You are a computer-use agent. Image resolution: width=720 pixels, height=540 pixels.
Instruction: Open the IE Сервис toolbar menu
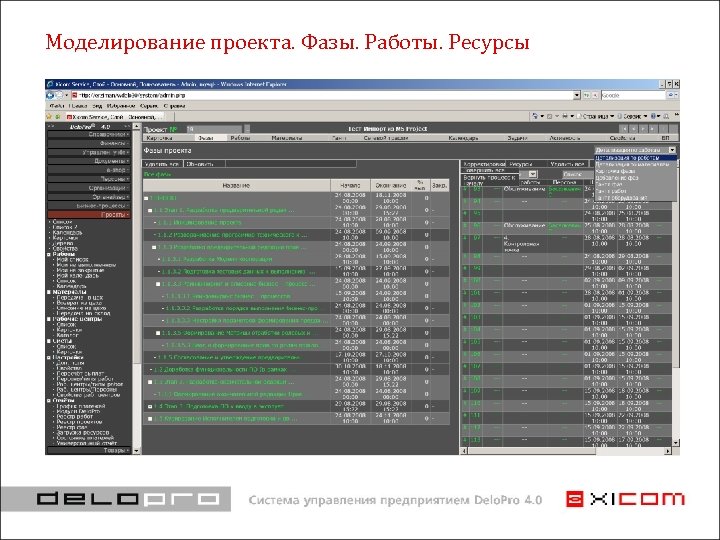tap(631, 116)
